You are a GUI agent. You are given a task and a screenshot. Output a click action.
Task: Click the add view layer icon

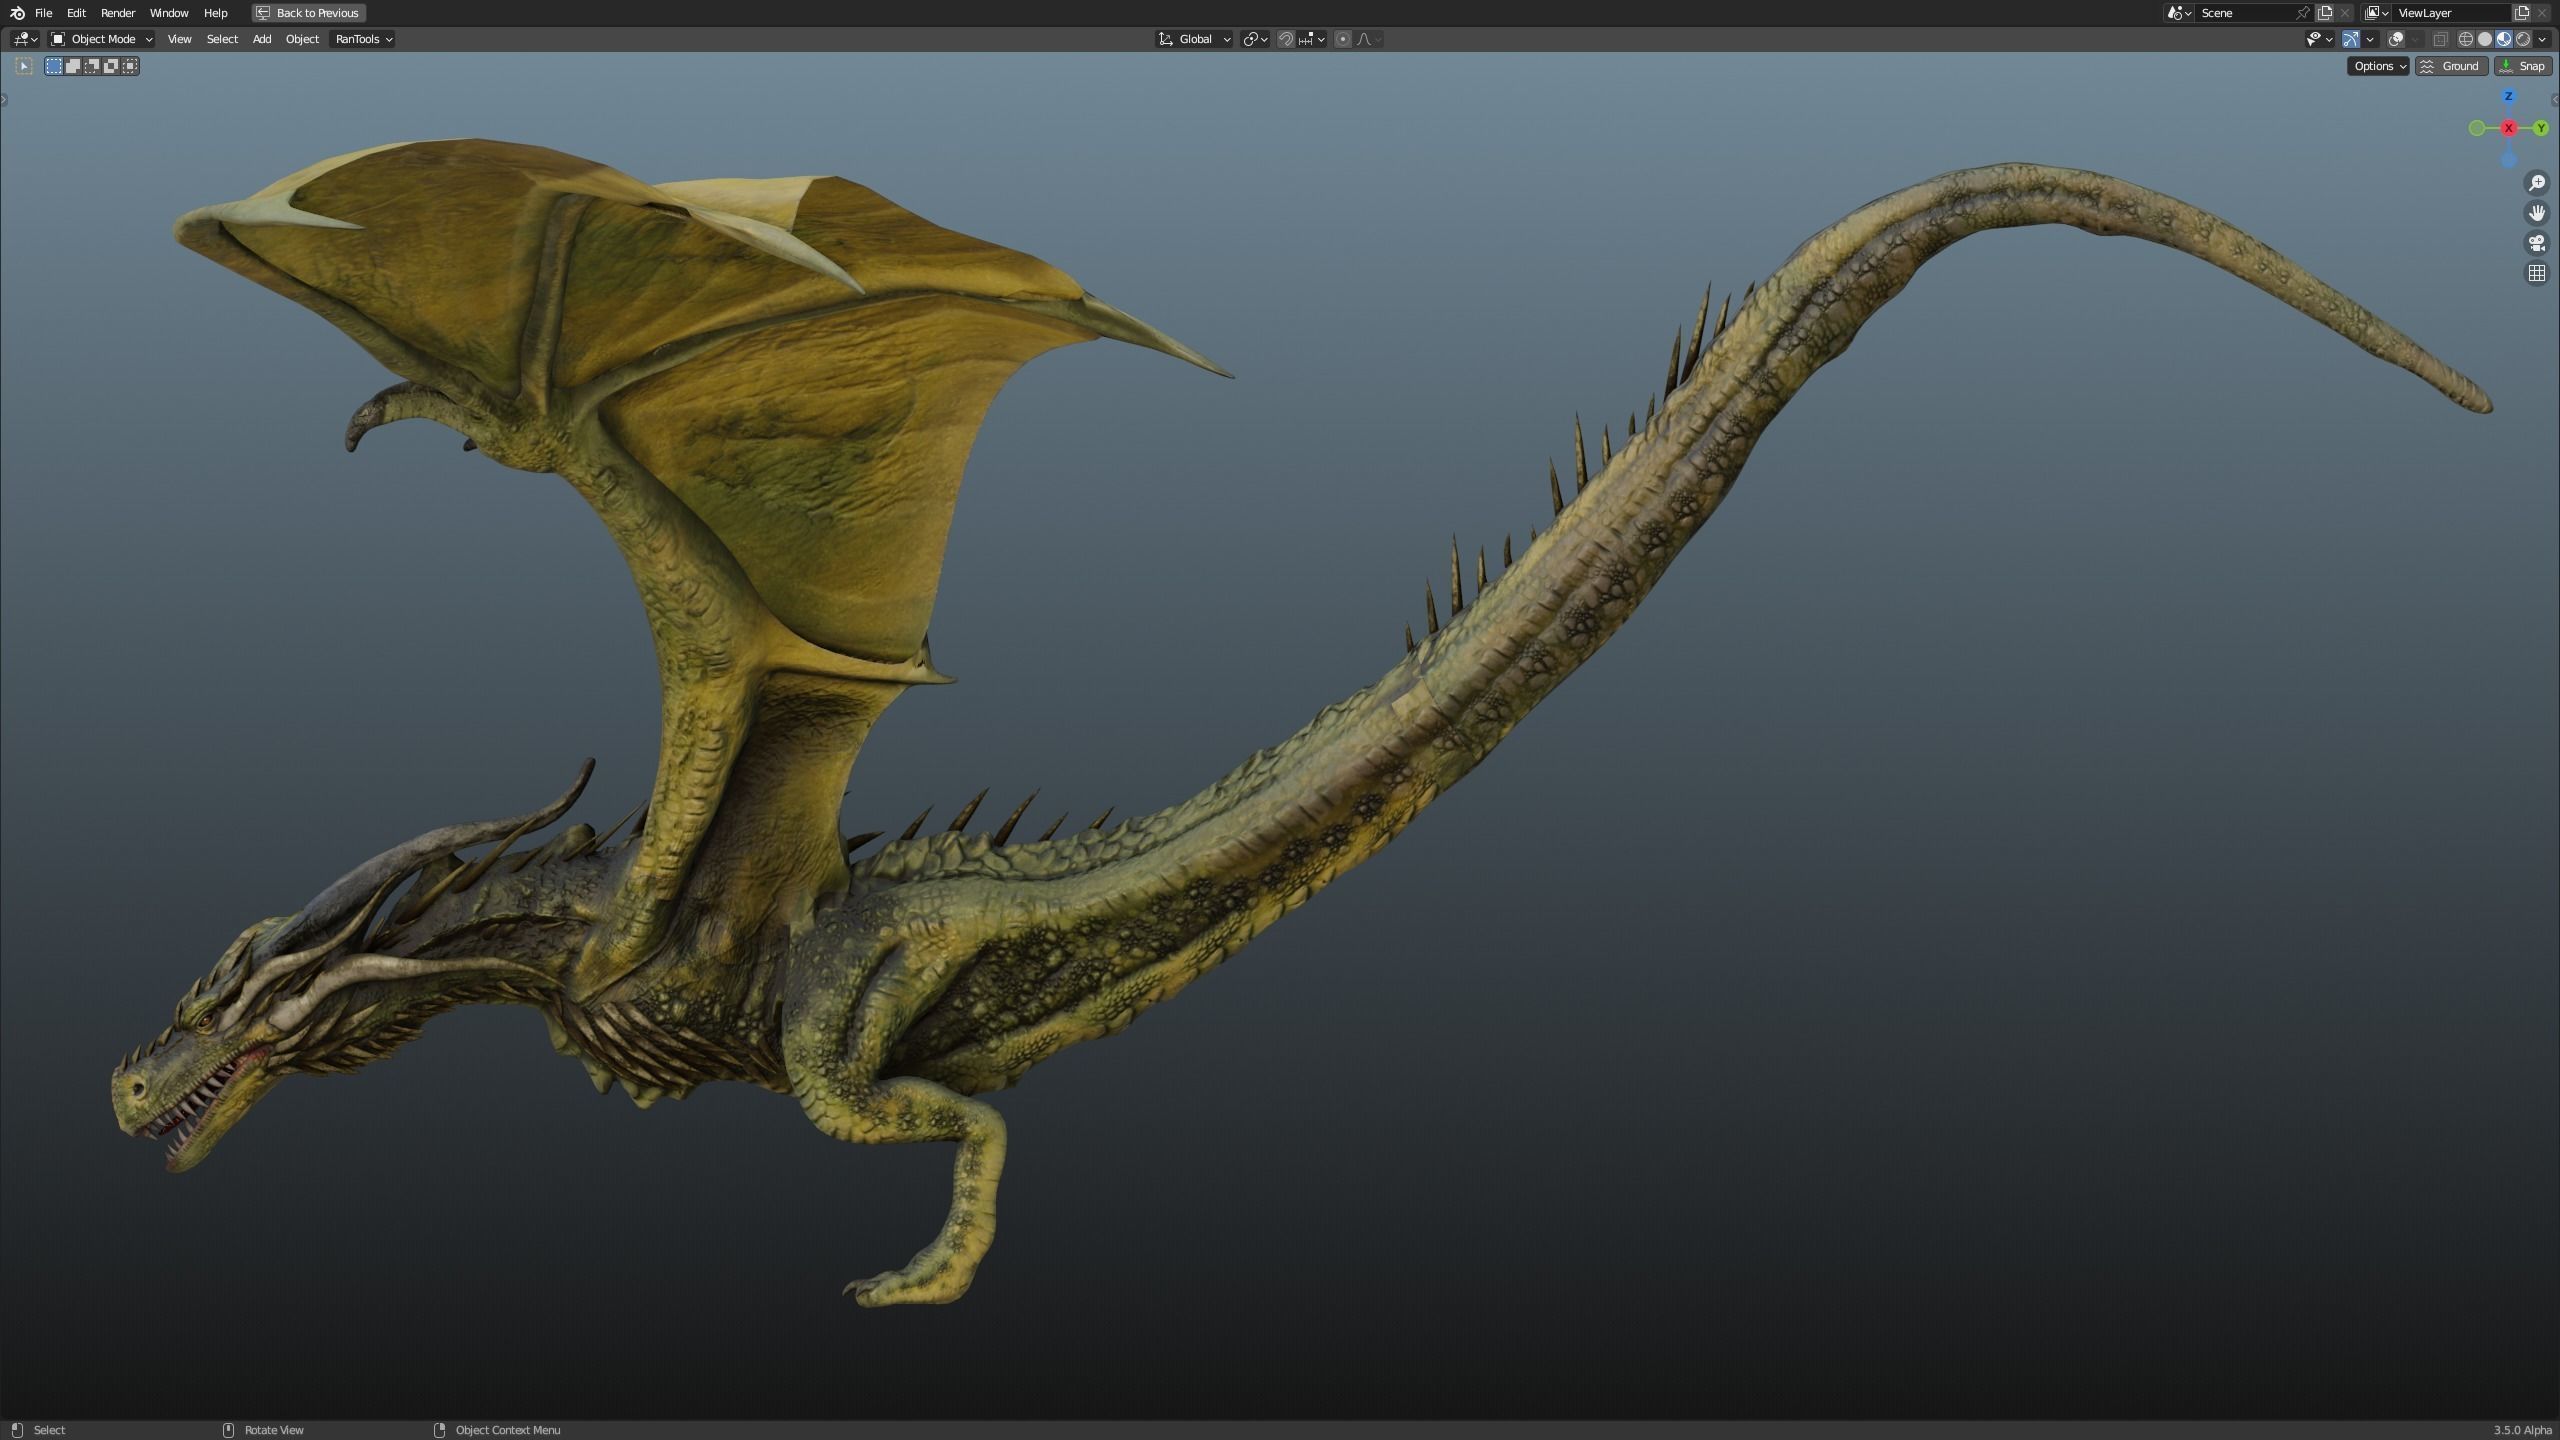[x=2521, y=13]
